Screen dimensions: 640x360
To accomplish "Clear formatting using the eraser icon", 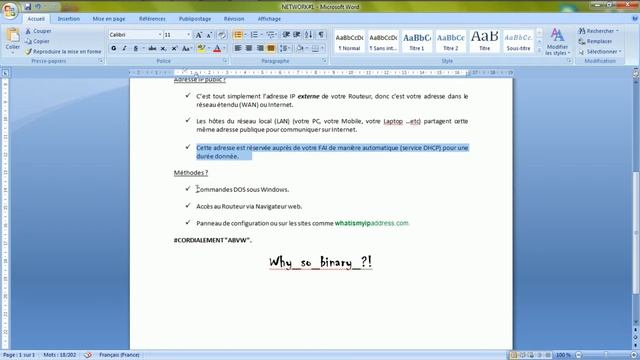I will [222, 35].
